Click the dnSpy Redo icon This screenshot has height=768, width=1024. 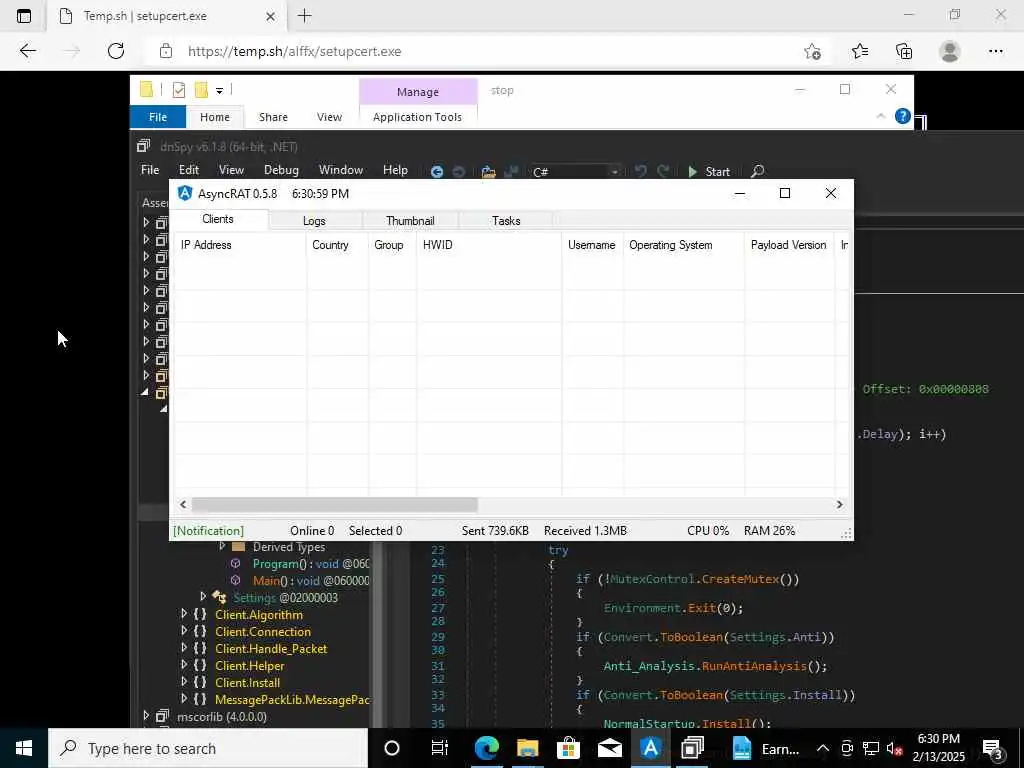tap(664, 171)
